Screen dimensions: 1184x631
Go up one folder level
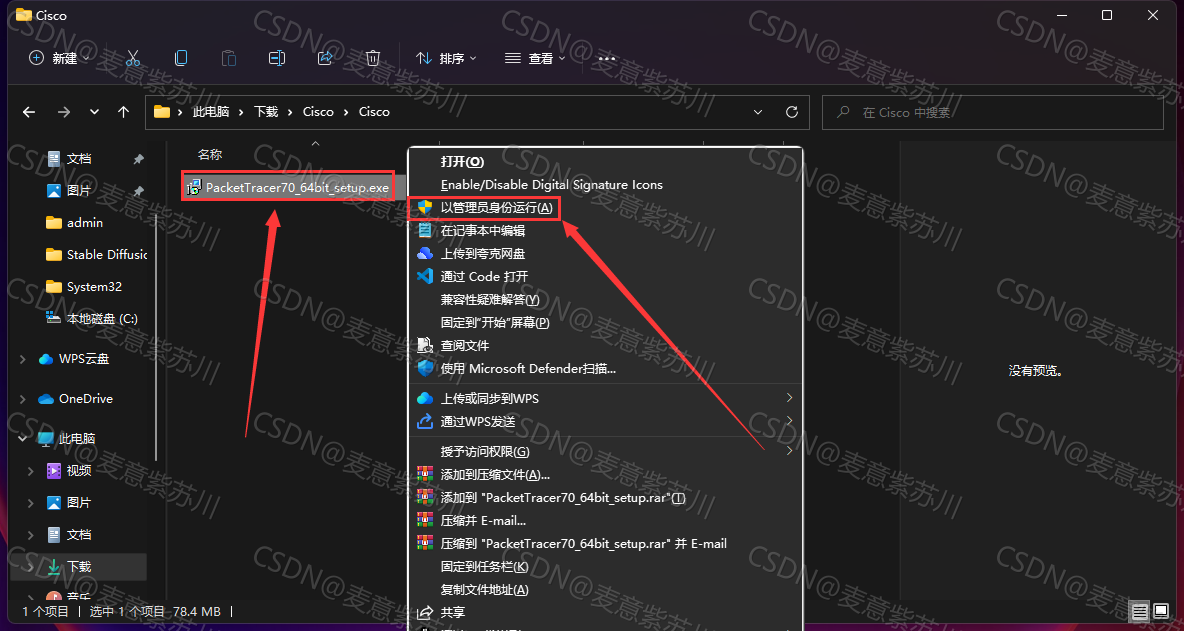124,112
